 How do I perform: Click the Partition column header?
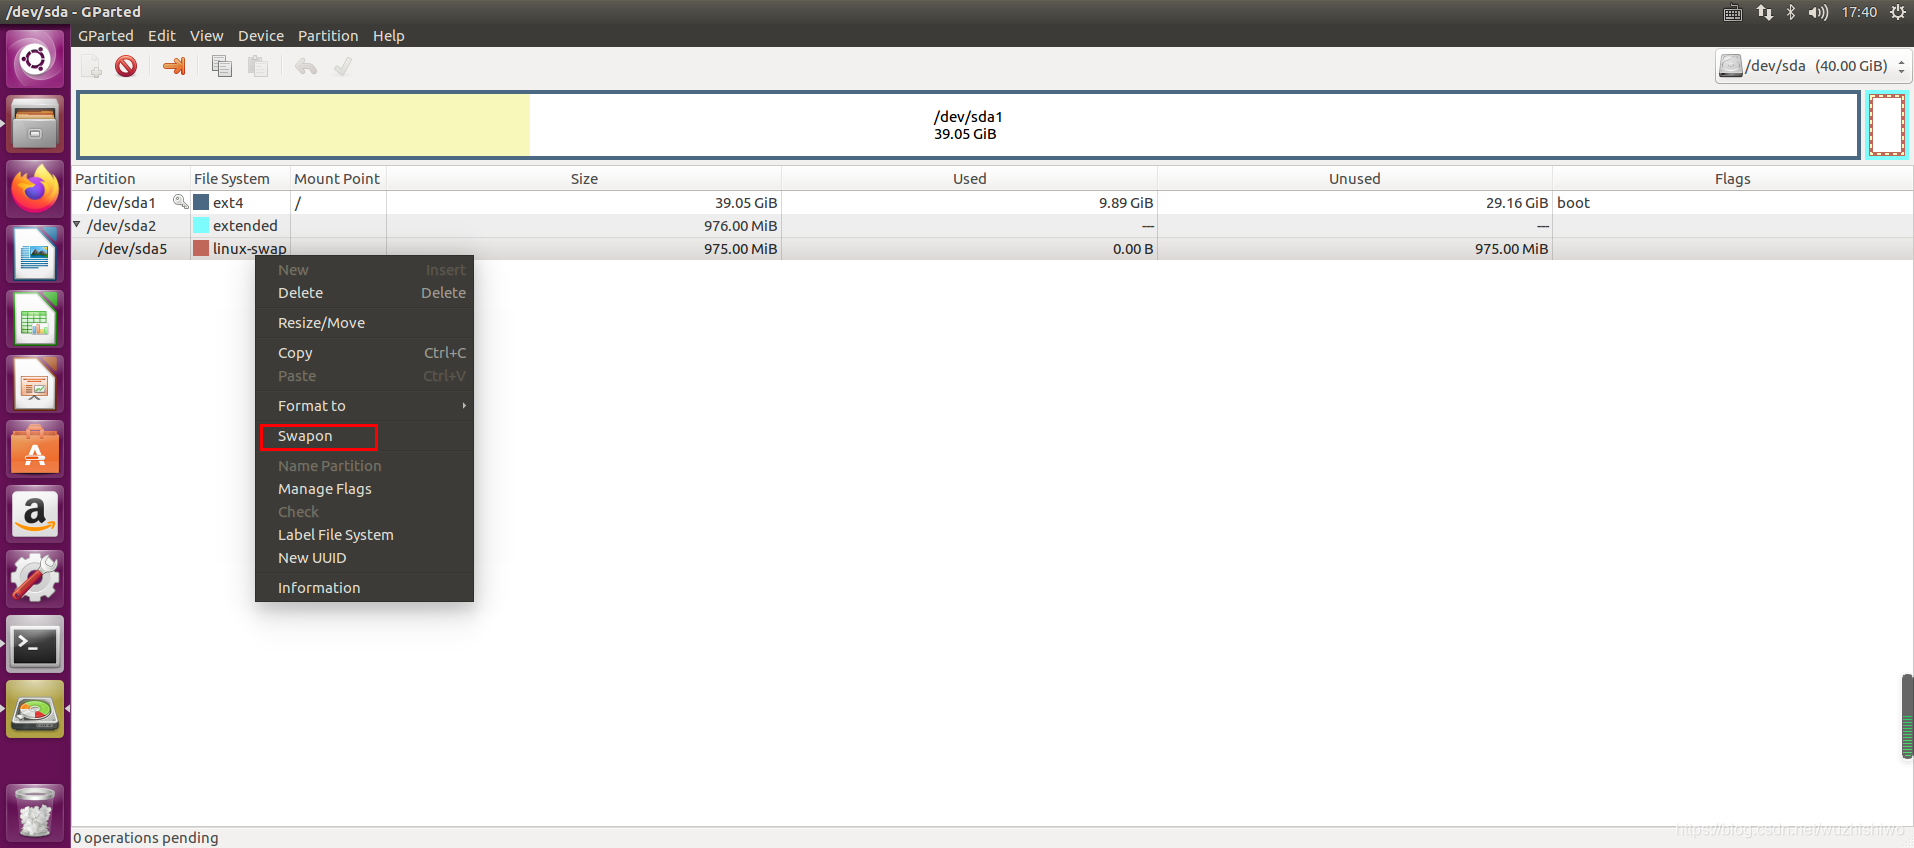click(x=131, y=179)
